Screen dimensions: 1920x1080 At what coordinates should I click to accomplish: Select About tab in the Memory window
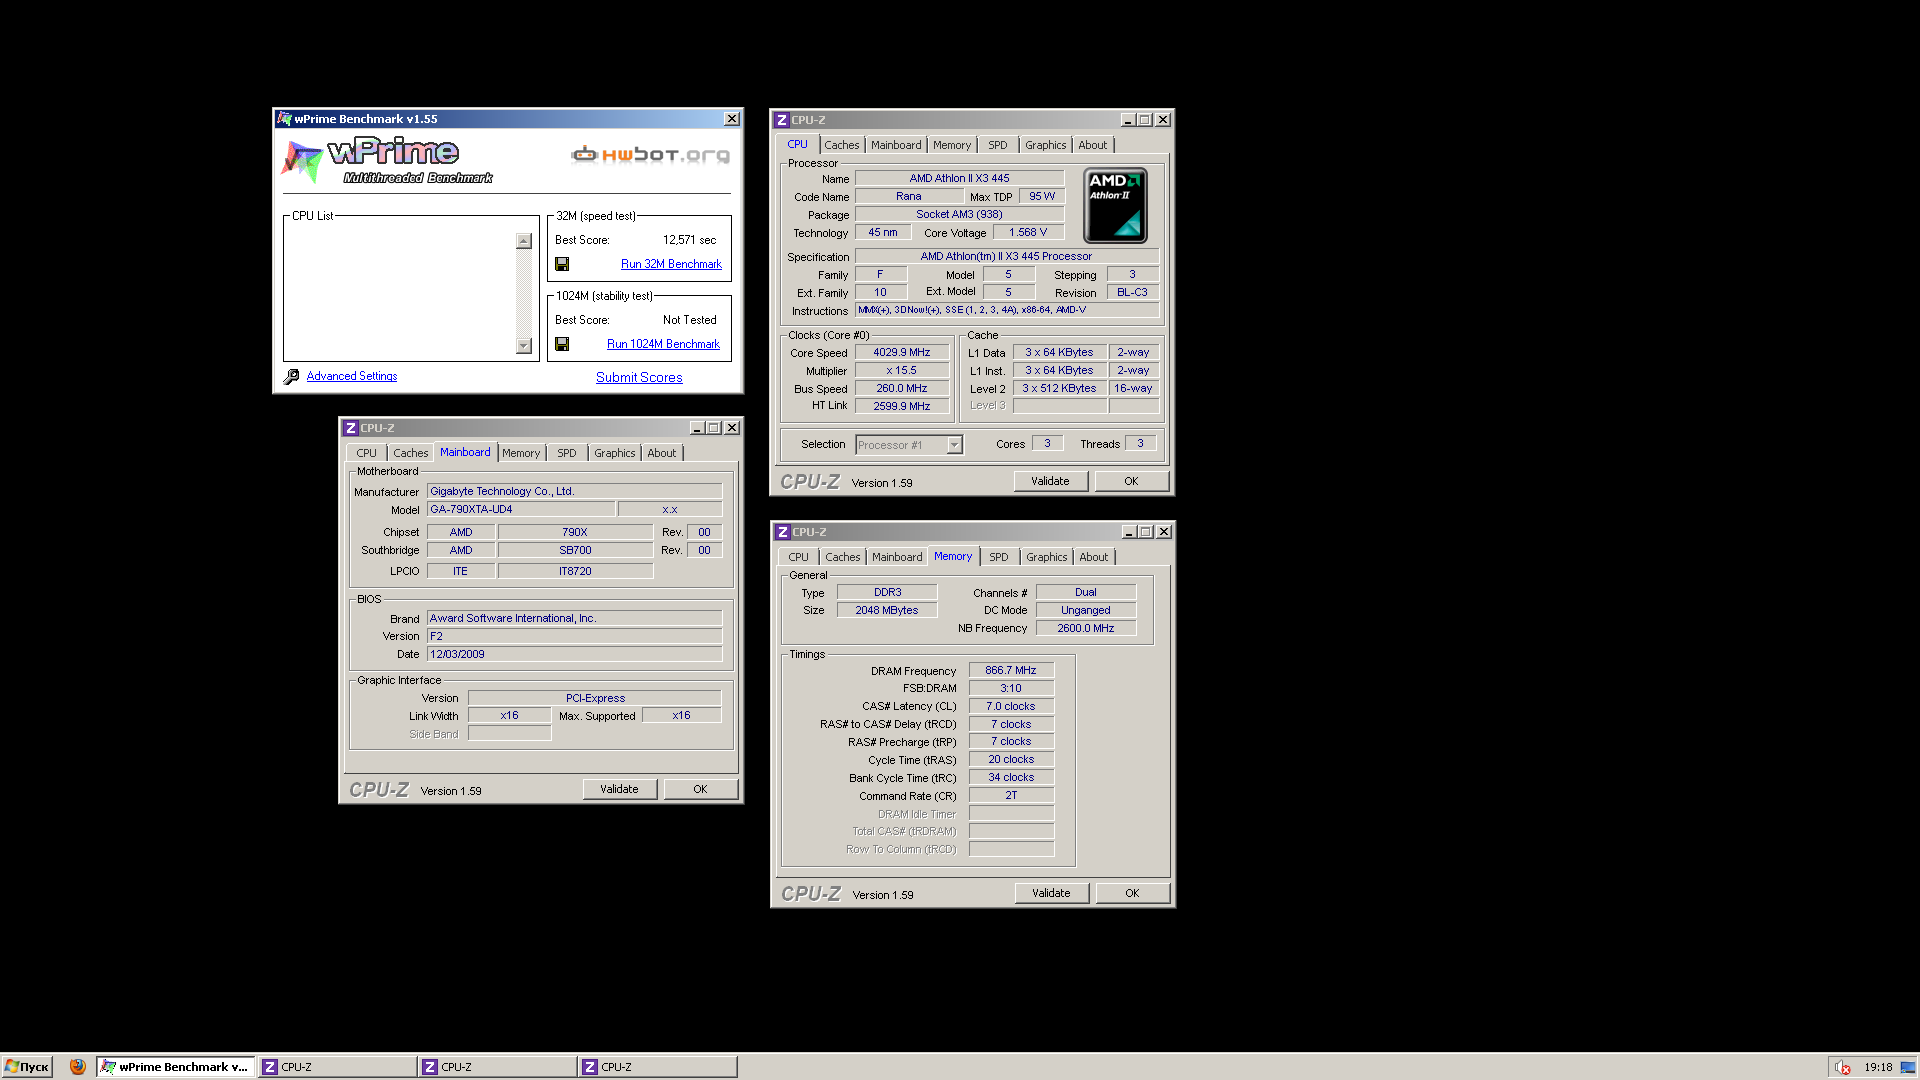[1094, 557]
